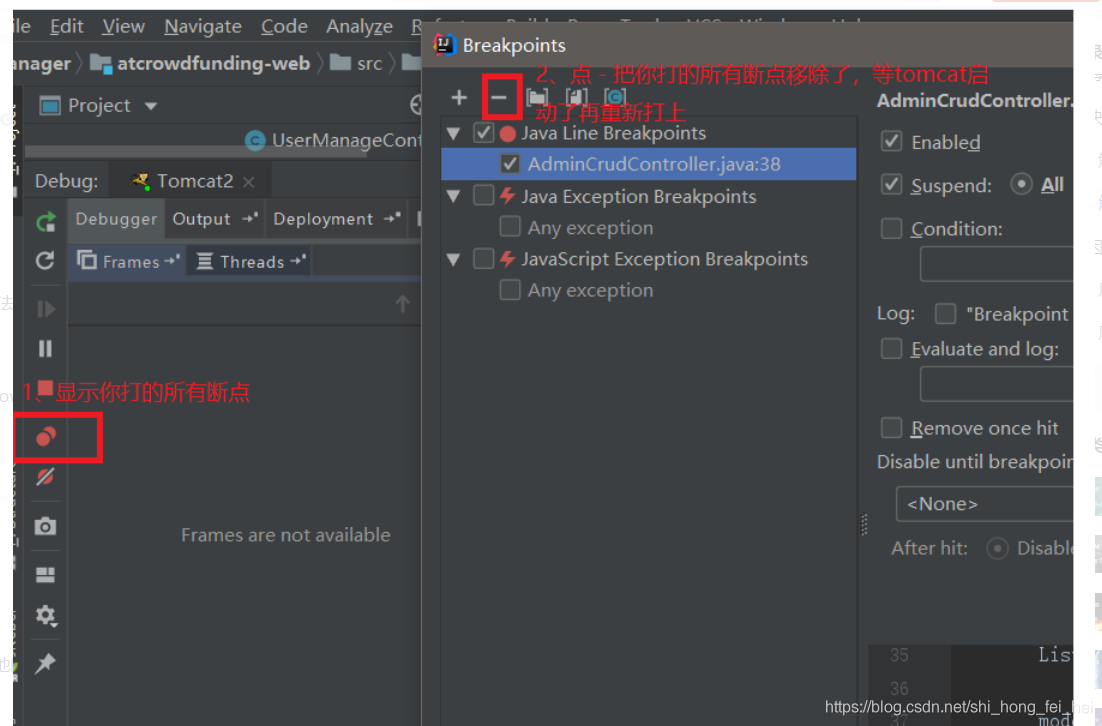Pause the running program
The image size is (1102, 726).
[45, 349]
